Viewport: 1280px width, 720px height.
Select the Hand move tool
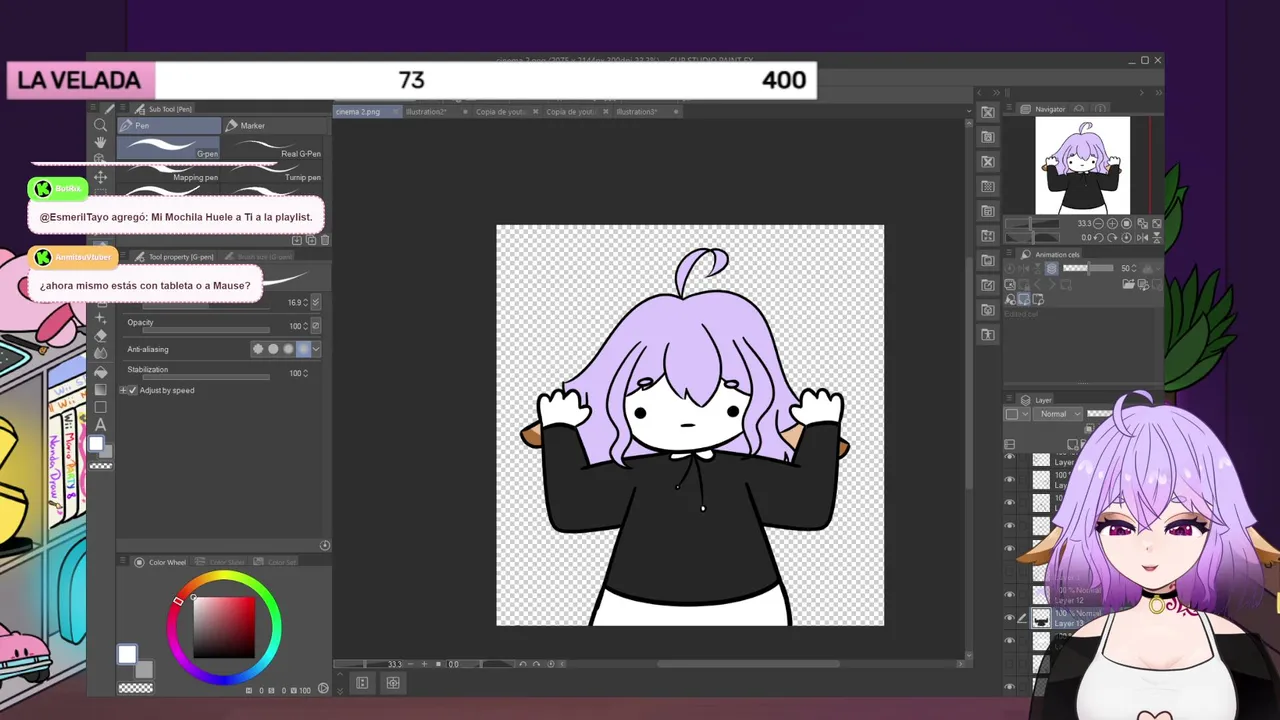coord(100,142)
